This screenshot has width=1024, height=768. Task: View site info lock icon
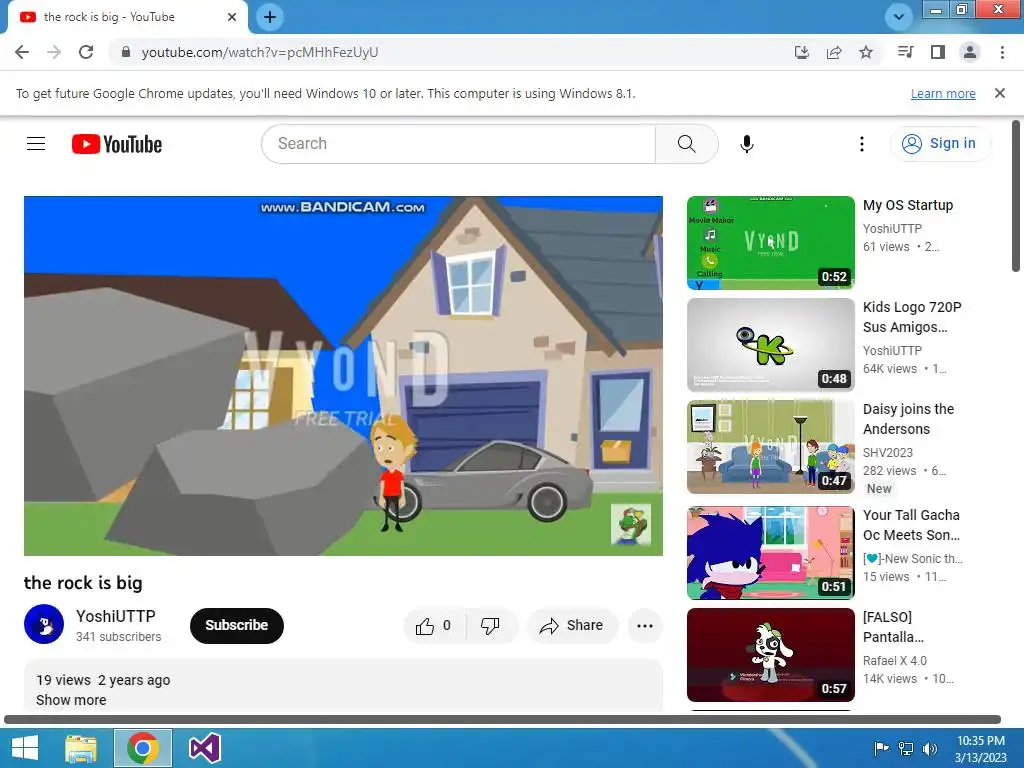(x=127, y=52)
